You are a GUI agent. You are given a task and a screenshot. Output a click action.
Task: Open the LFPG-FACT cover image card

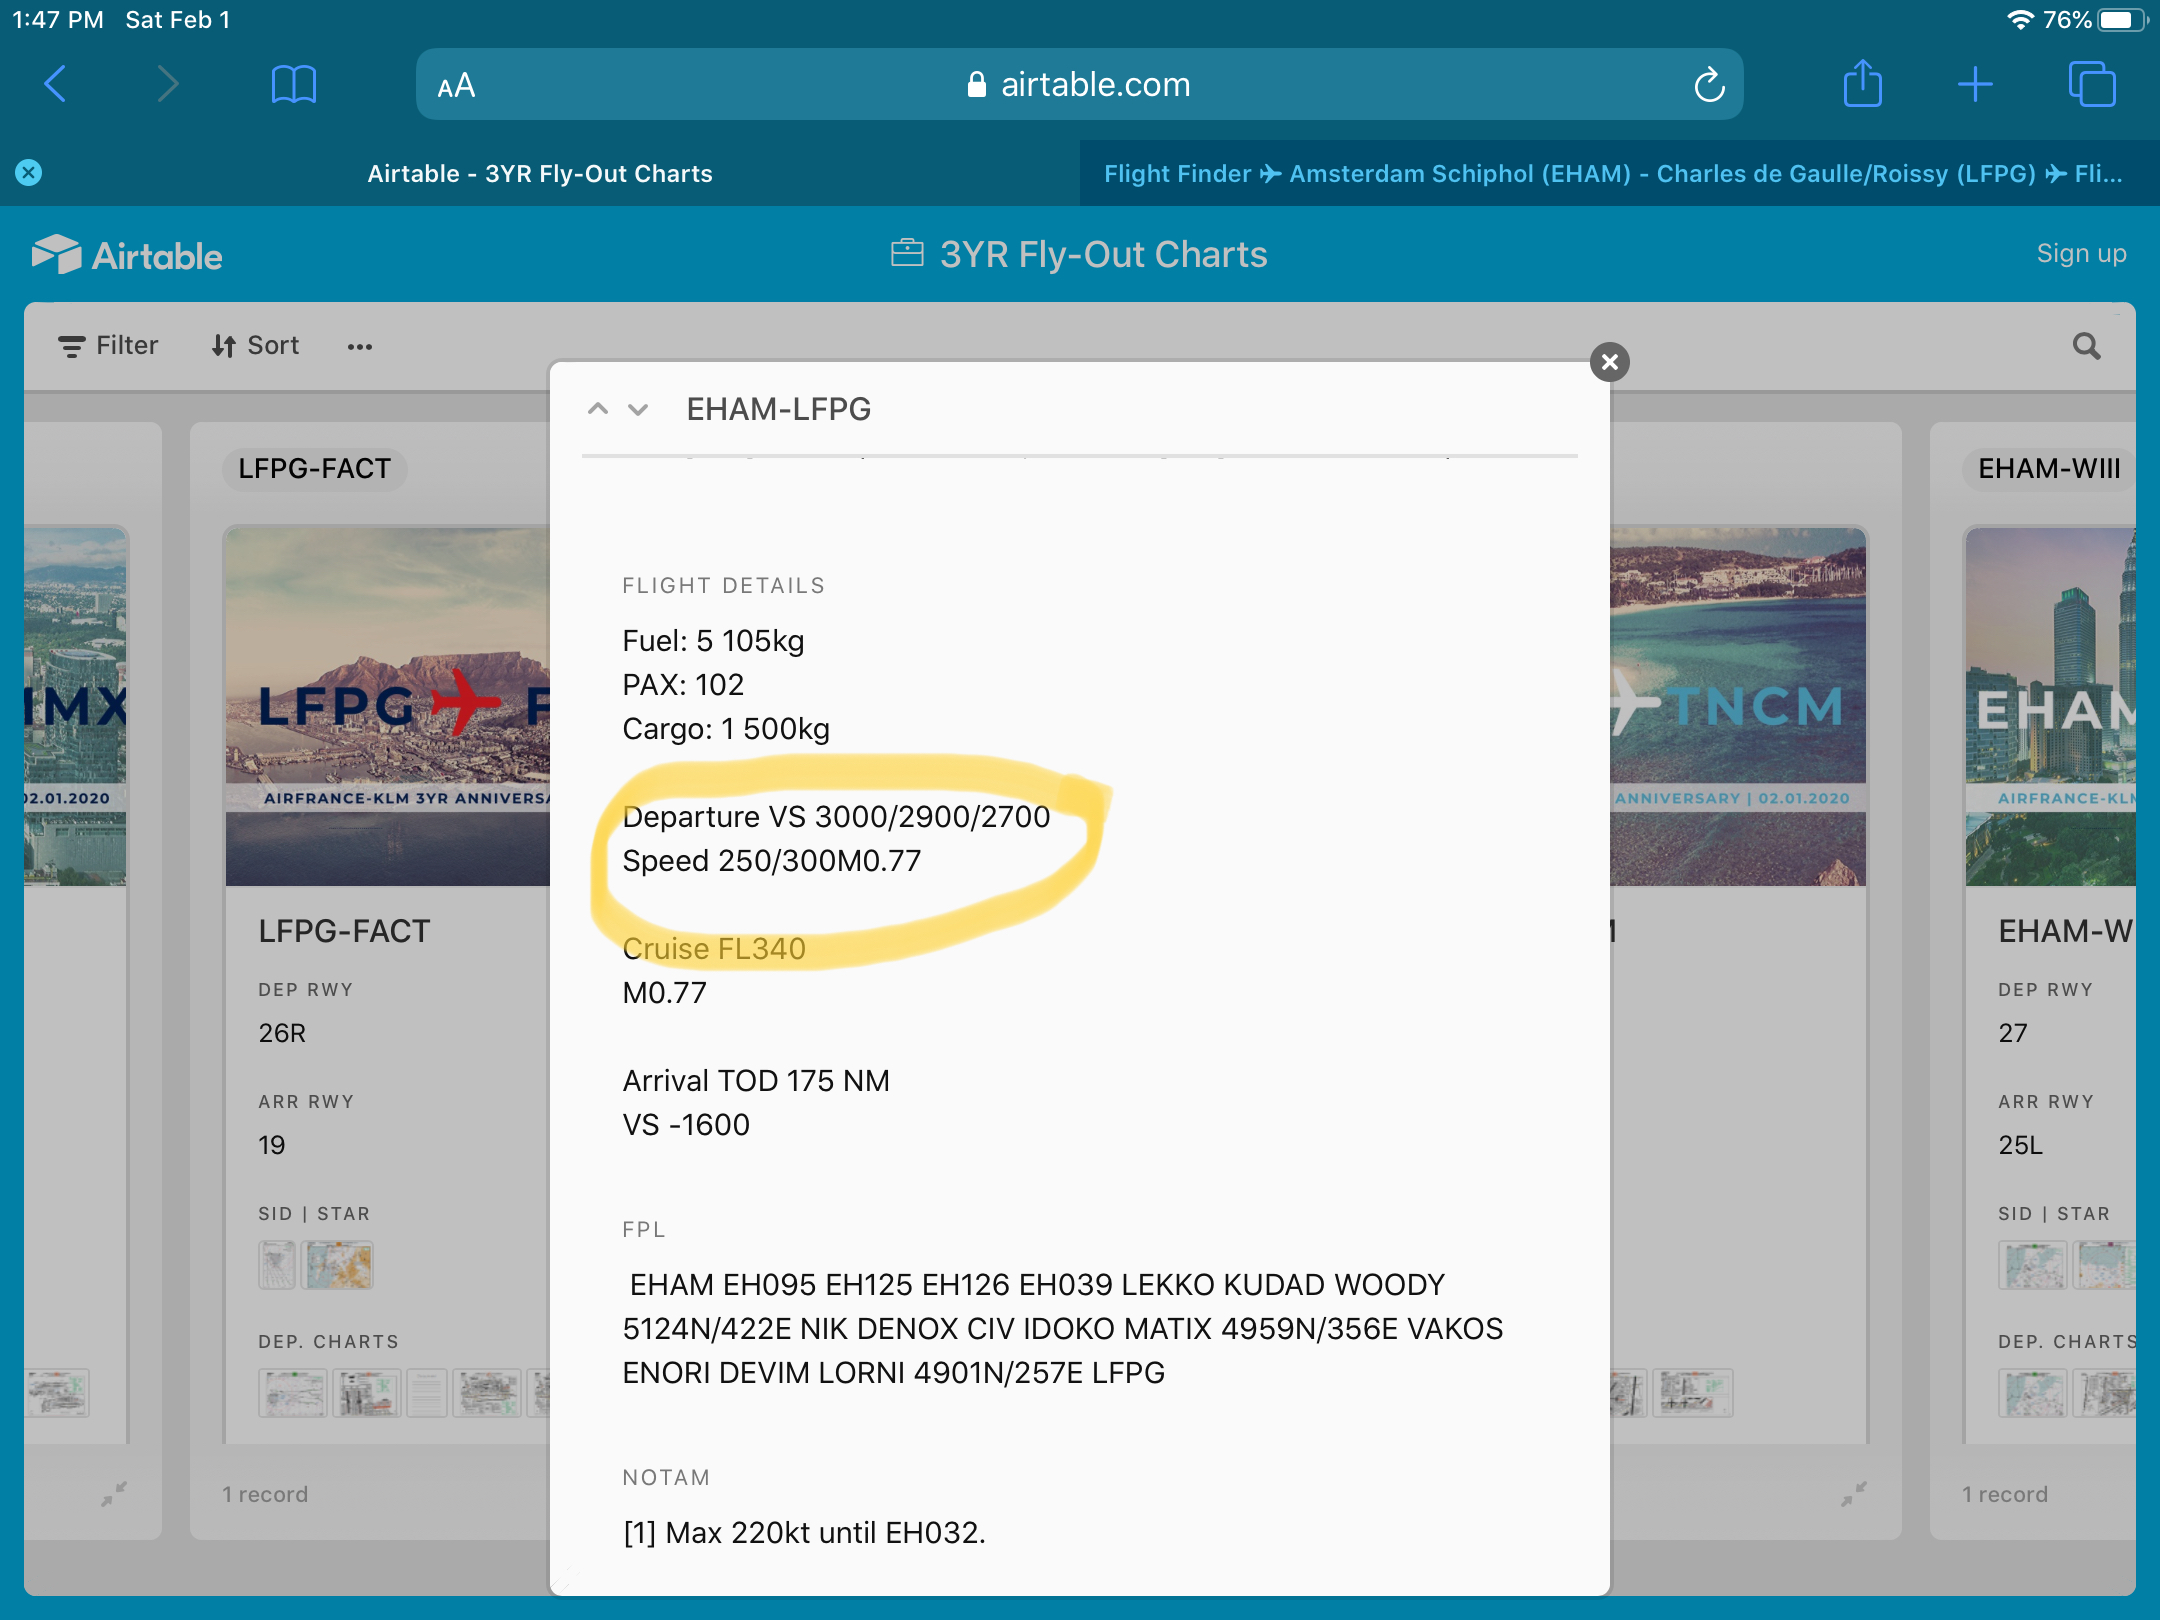[x=388, y=705]
